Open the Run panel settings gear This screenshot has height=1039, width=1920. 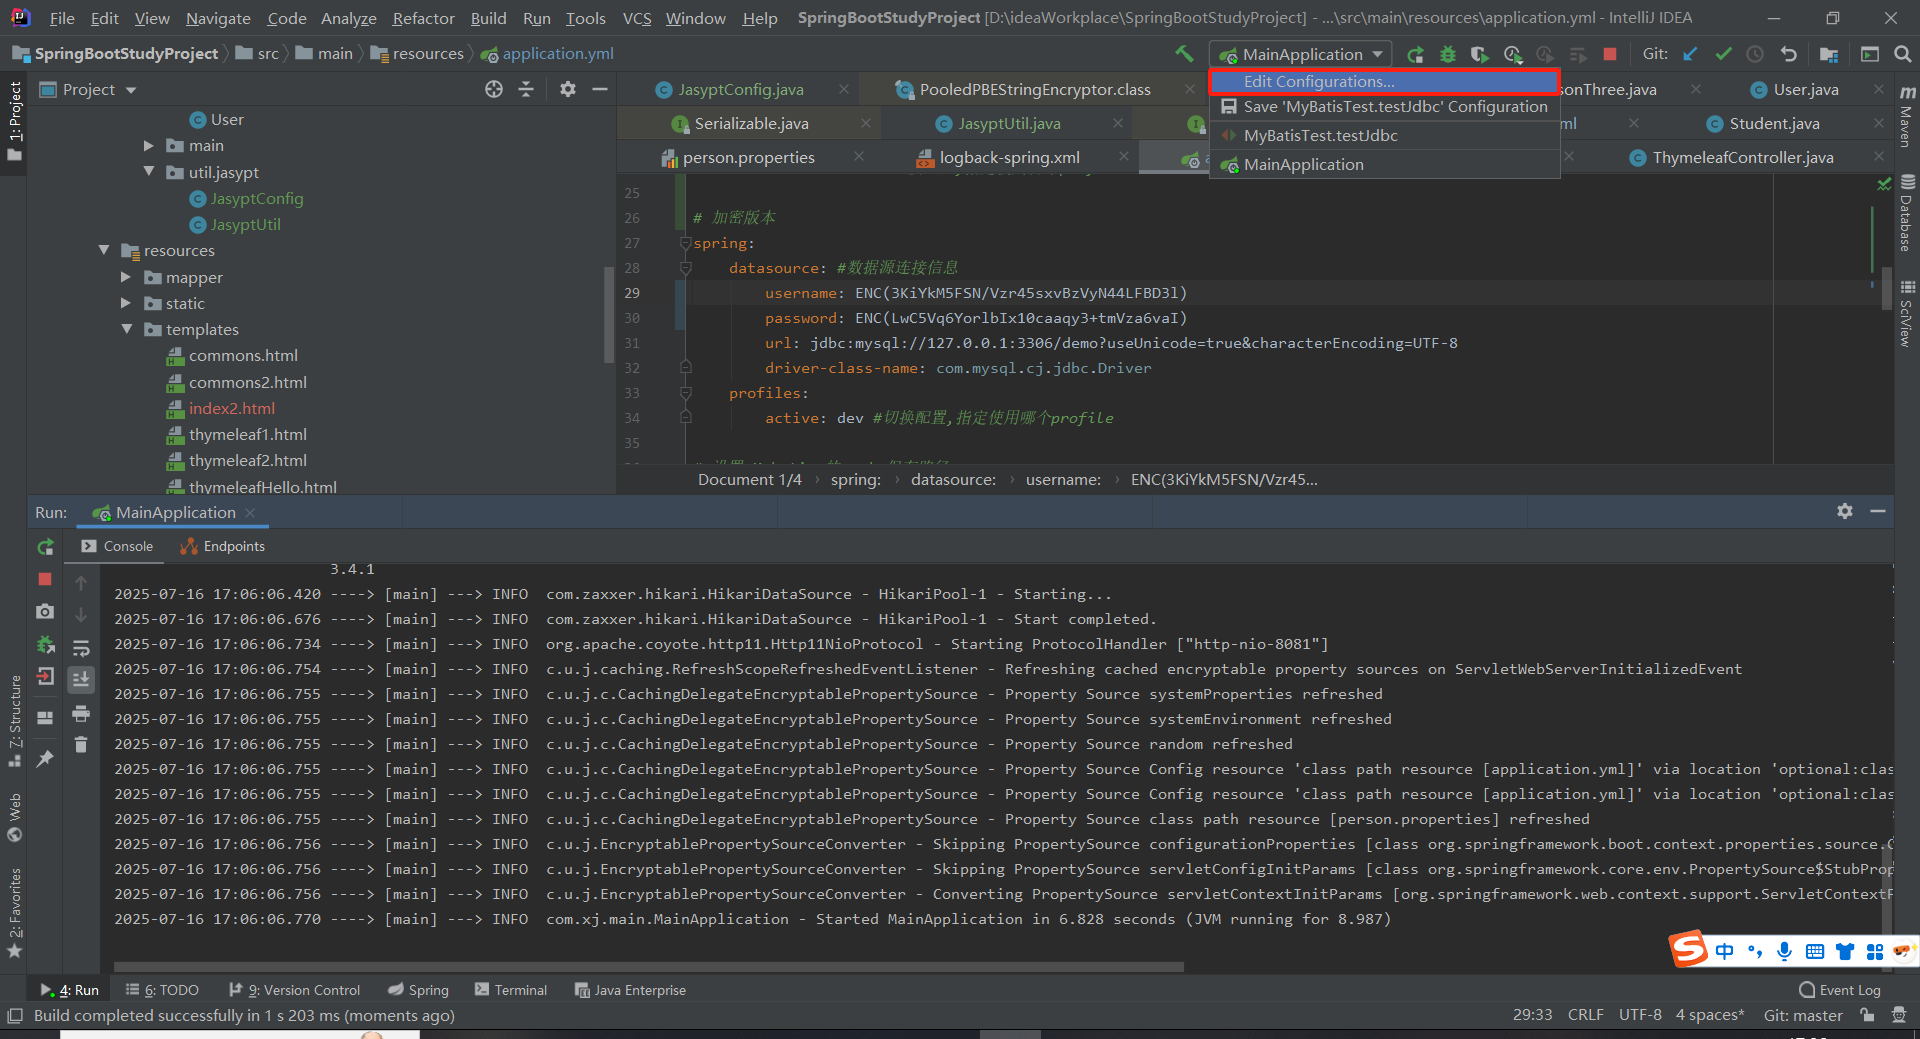coord(1845,511)
